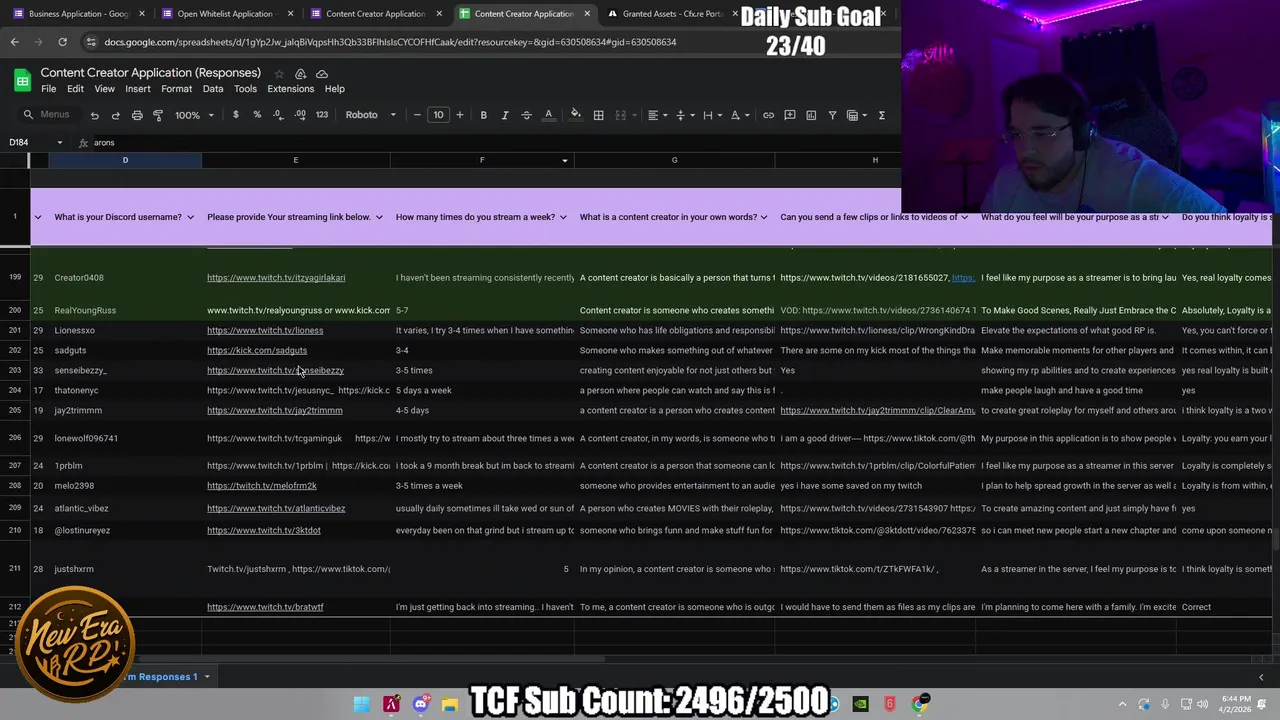Open the fill color bucket
This screenshot has width=1280, height=720.
[575, 115]
